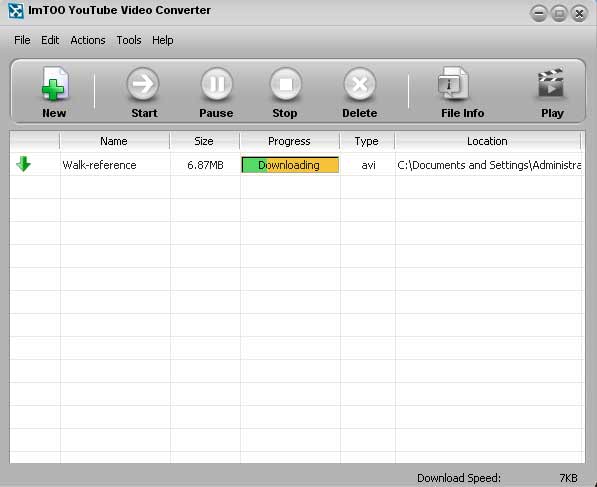Click the Location column header
597x487 pixels.
[x=488, y=141]
